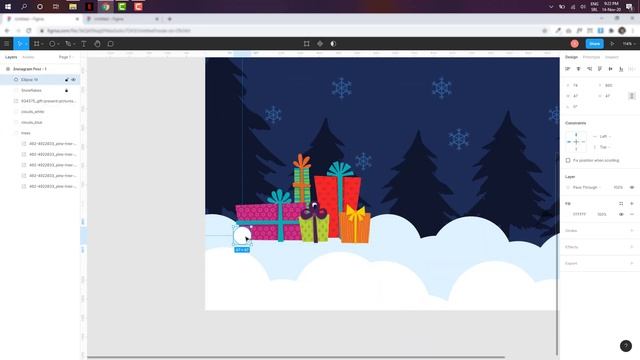Click the user avatar in Figma toolbar
This screenshot has width=640, height=360.
point(574,44)
